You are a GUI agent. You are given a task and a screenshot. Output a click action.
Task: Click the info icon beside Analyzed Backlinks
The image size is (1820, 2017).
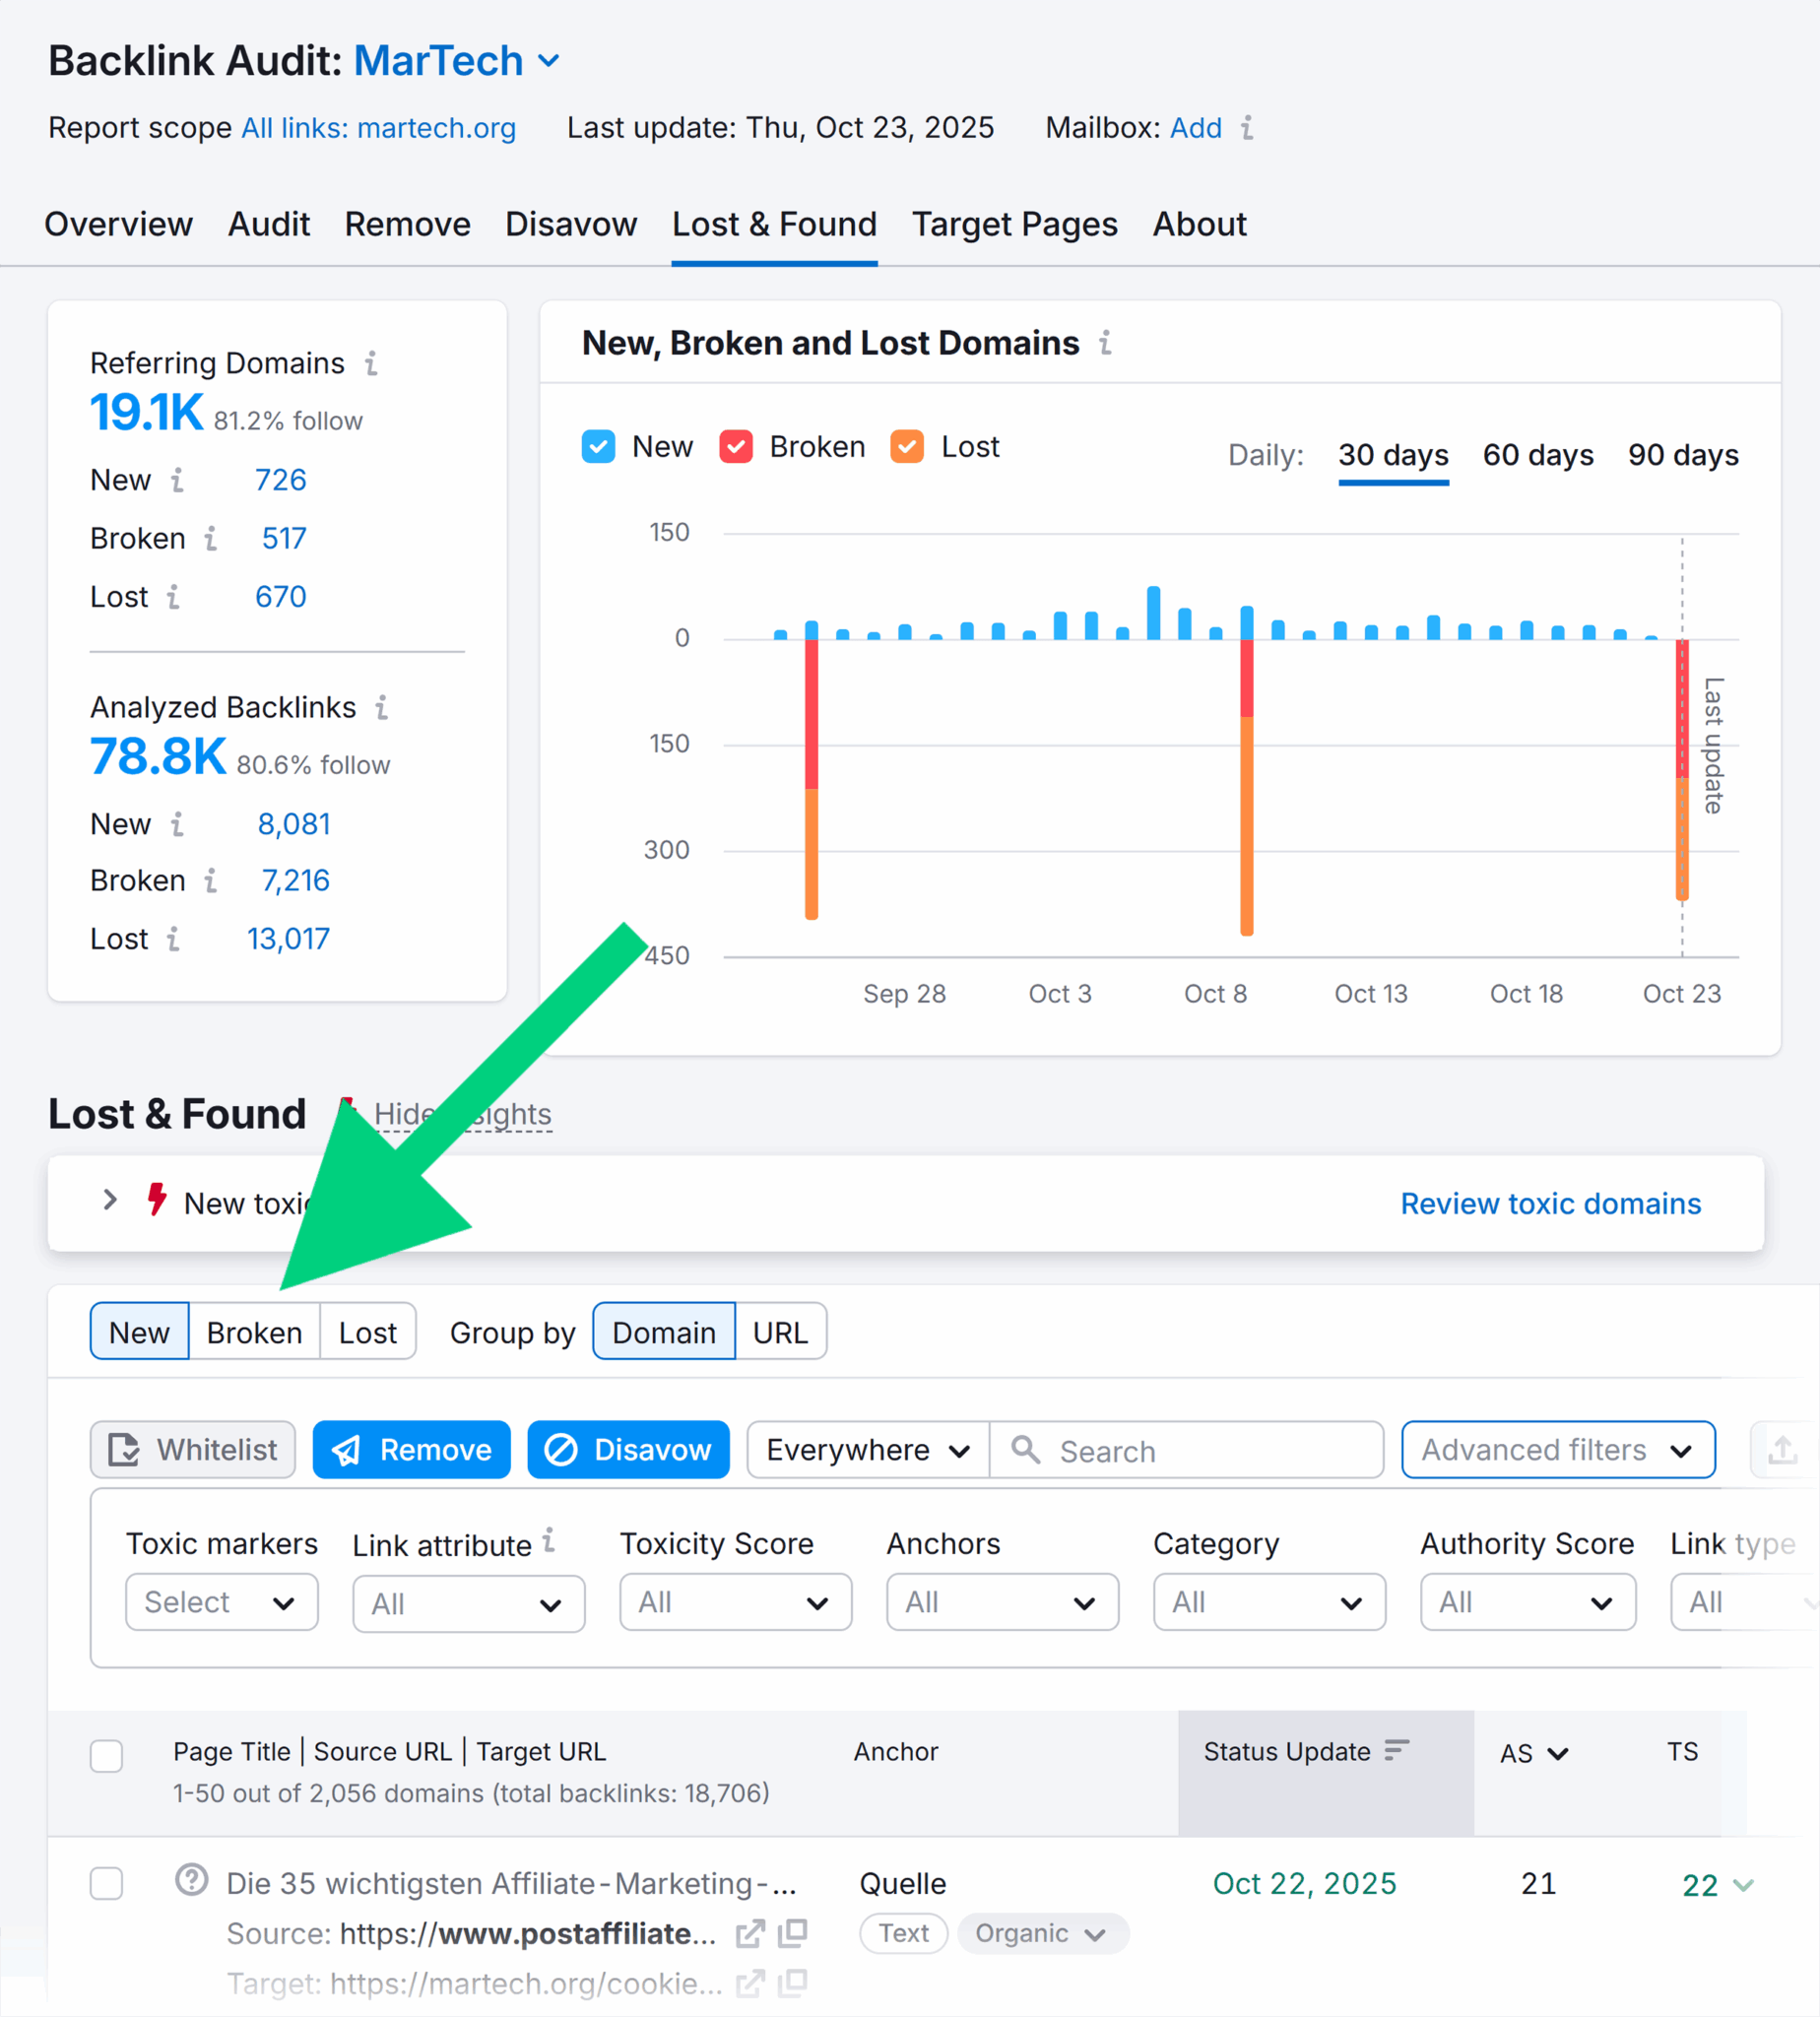pos(383,708)
